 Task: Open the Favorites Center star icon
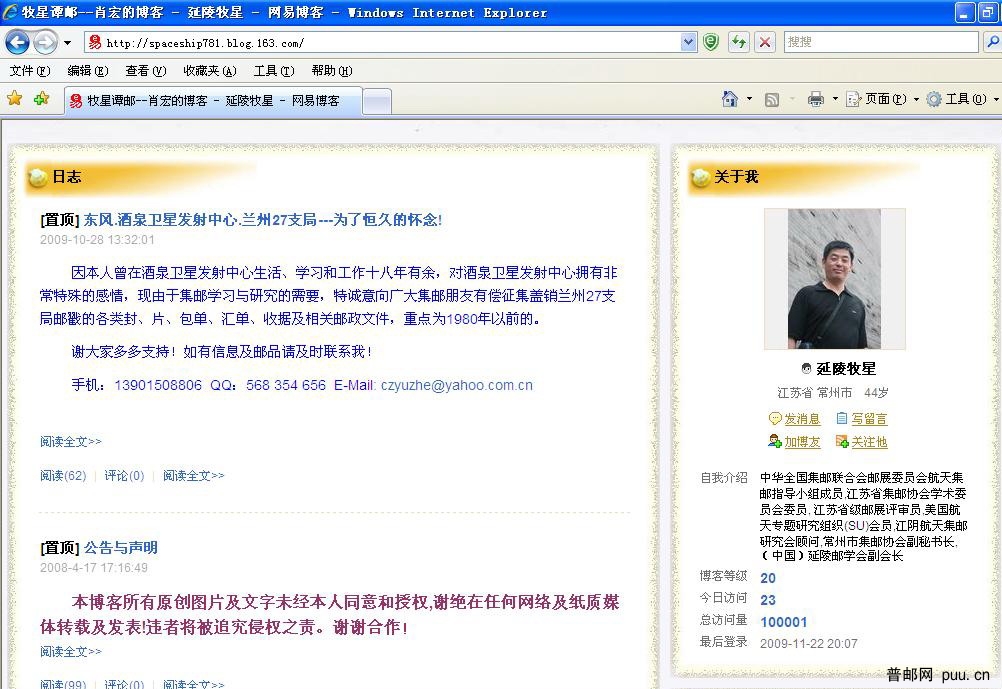[14, 98]
